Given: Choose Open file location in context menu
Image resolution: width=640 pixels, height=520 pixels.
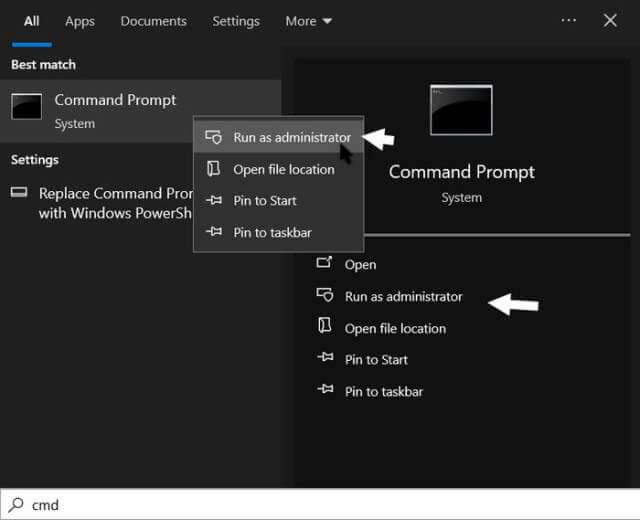Looking at the screenshot, I should click(279, 169).
